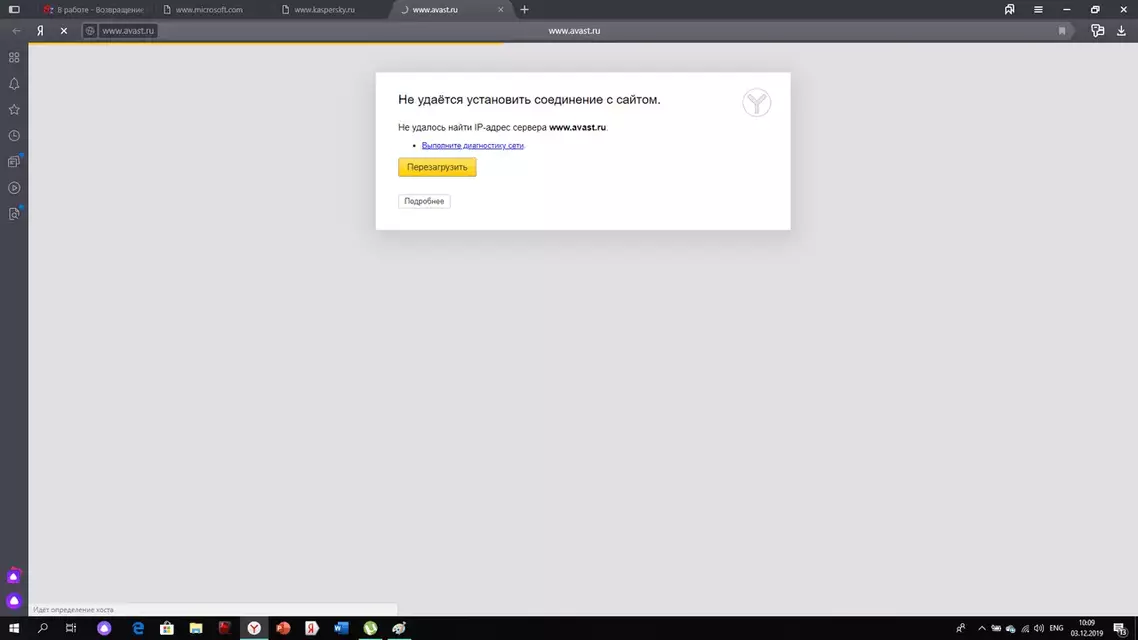
Task: Open Paint palette app in taskbar
Action: [x=399, y=628]
